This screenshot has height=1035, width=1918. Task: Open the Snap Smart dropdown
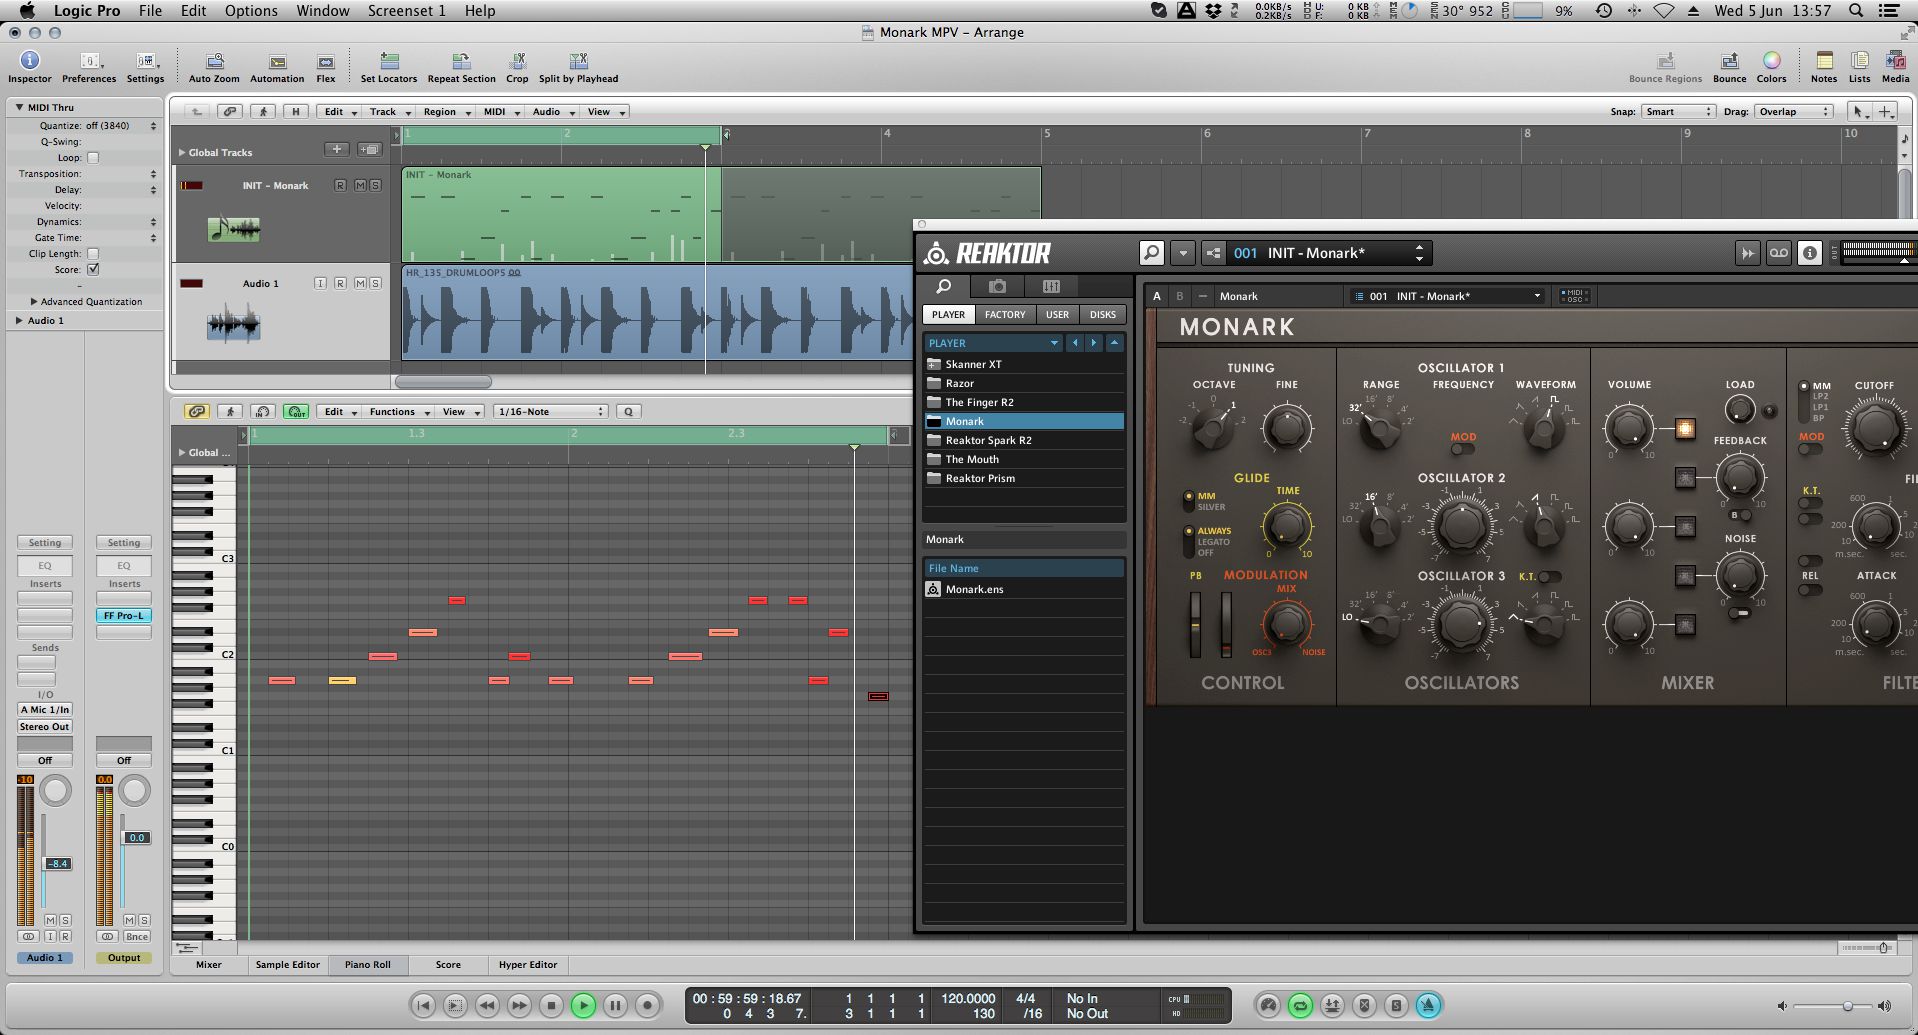pos(1678,112)
